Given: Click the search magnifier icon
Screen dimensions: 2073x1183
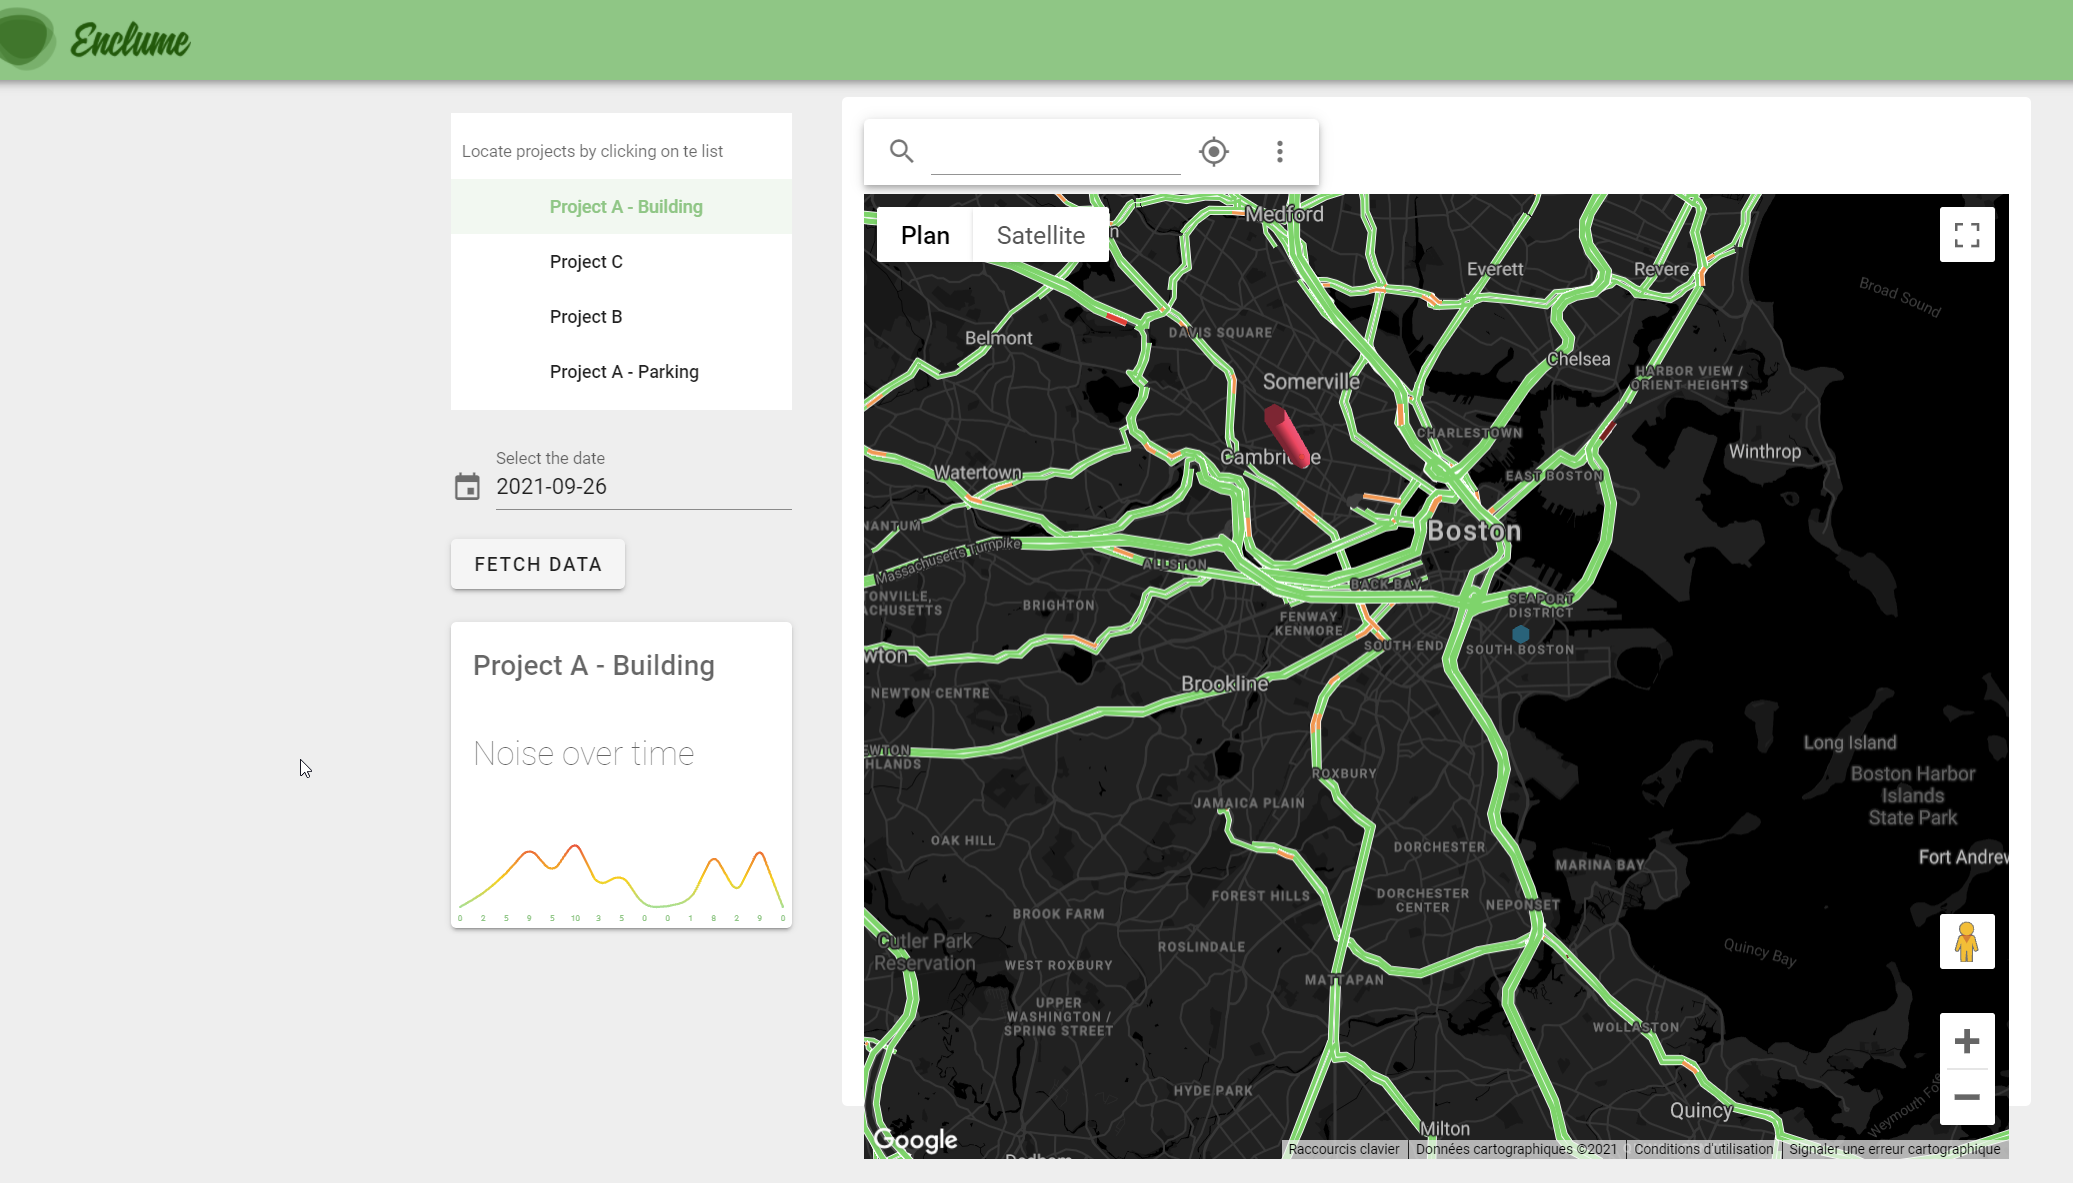Looking at the screenshot, I should point(901,151).
